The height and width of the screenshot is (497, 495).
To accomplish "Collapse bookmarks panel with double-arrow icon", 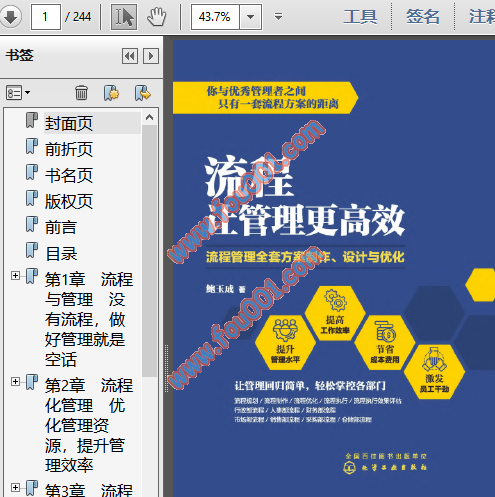I will [x=130, y=56].
